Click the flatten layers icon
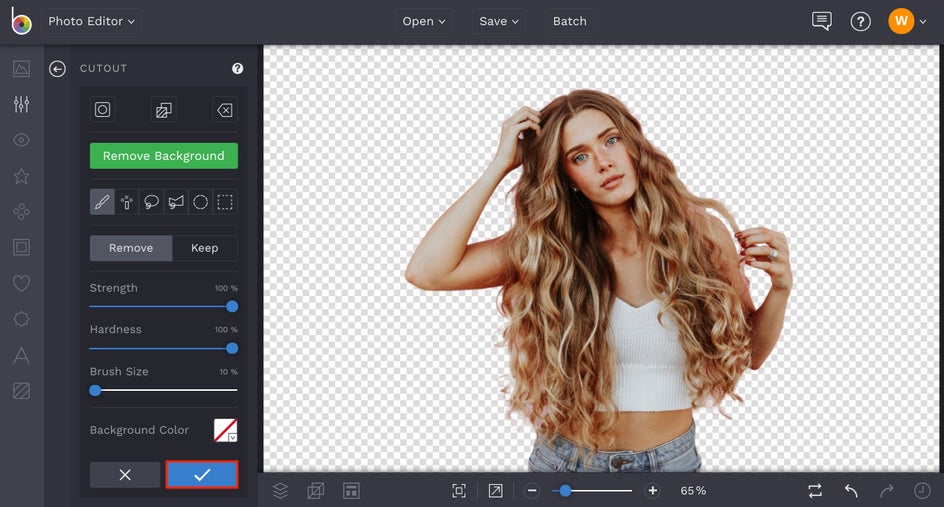944x507 pixels. pos(315,491)
